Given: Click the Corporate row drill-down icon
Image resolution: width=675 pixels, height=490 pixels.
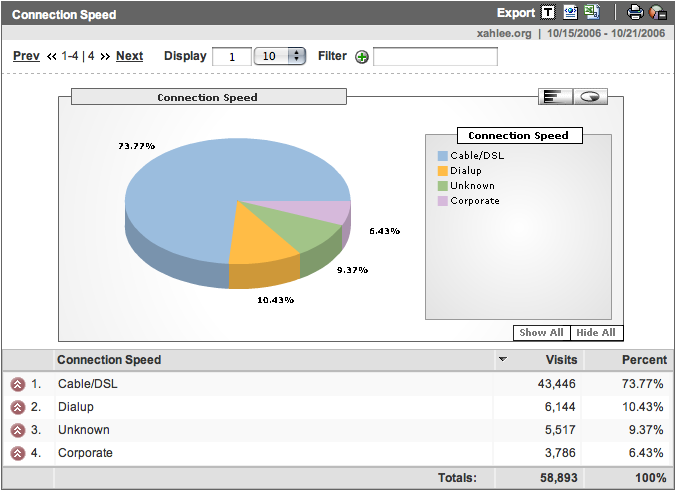Looking at the screenshot, I should coord(17,454).
